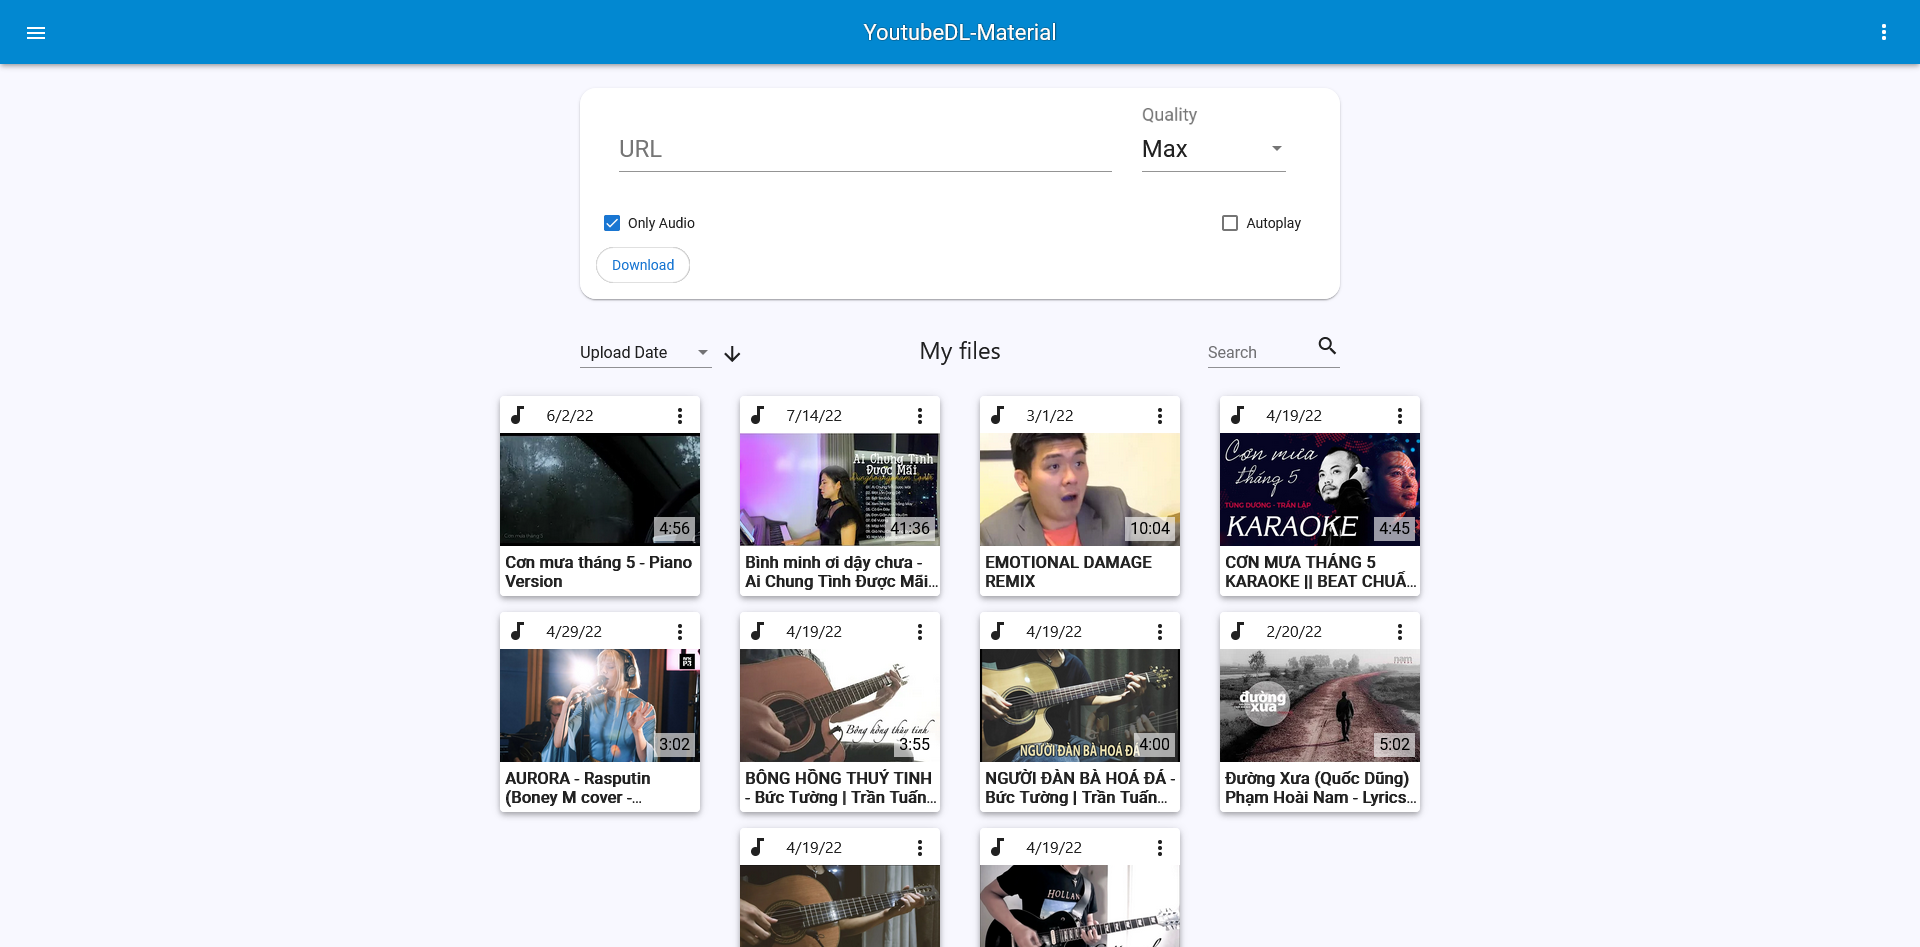This screenshot has width=1920, height=947.
Task: Click audio note icon on 4/29/22 card
Action: click(518, 631)
